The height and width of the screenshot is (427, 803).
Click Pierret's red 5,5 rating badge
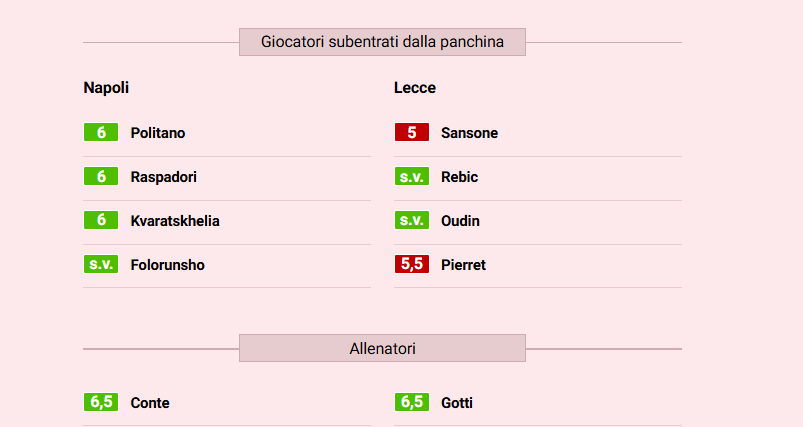pyautogui.click(x=412, y=265)
